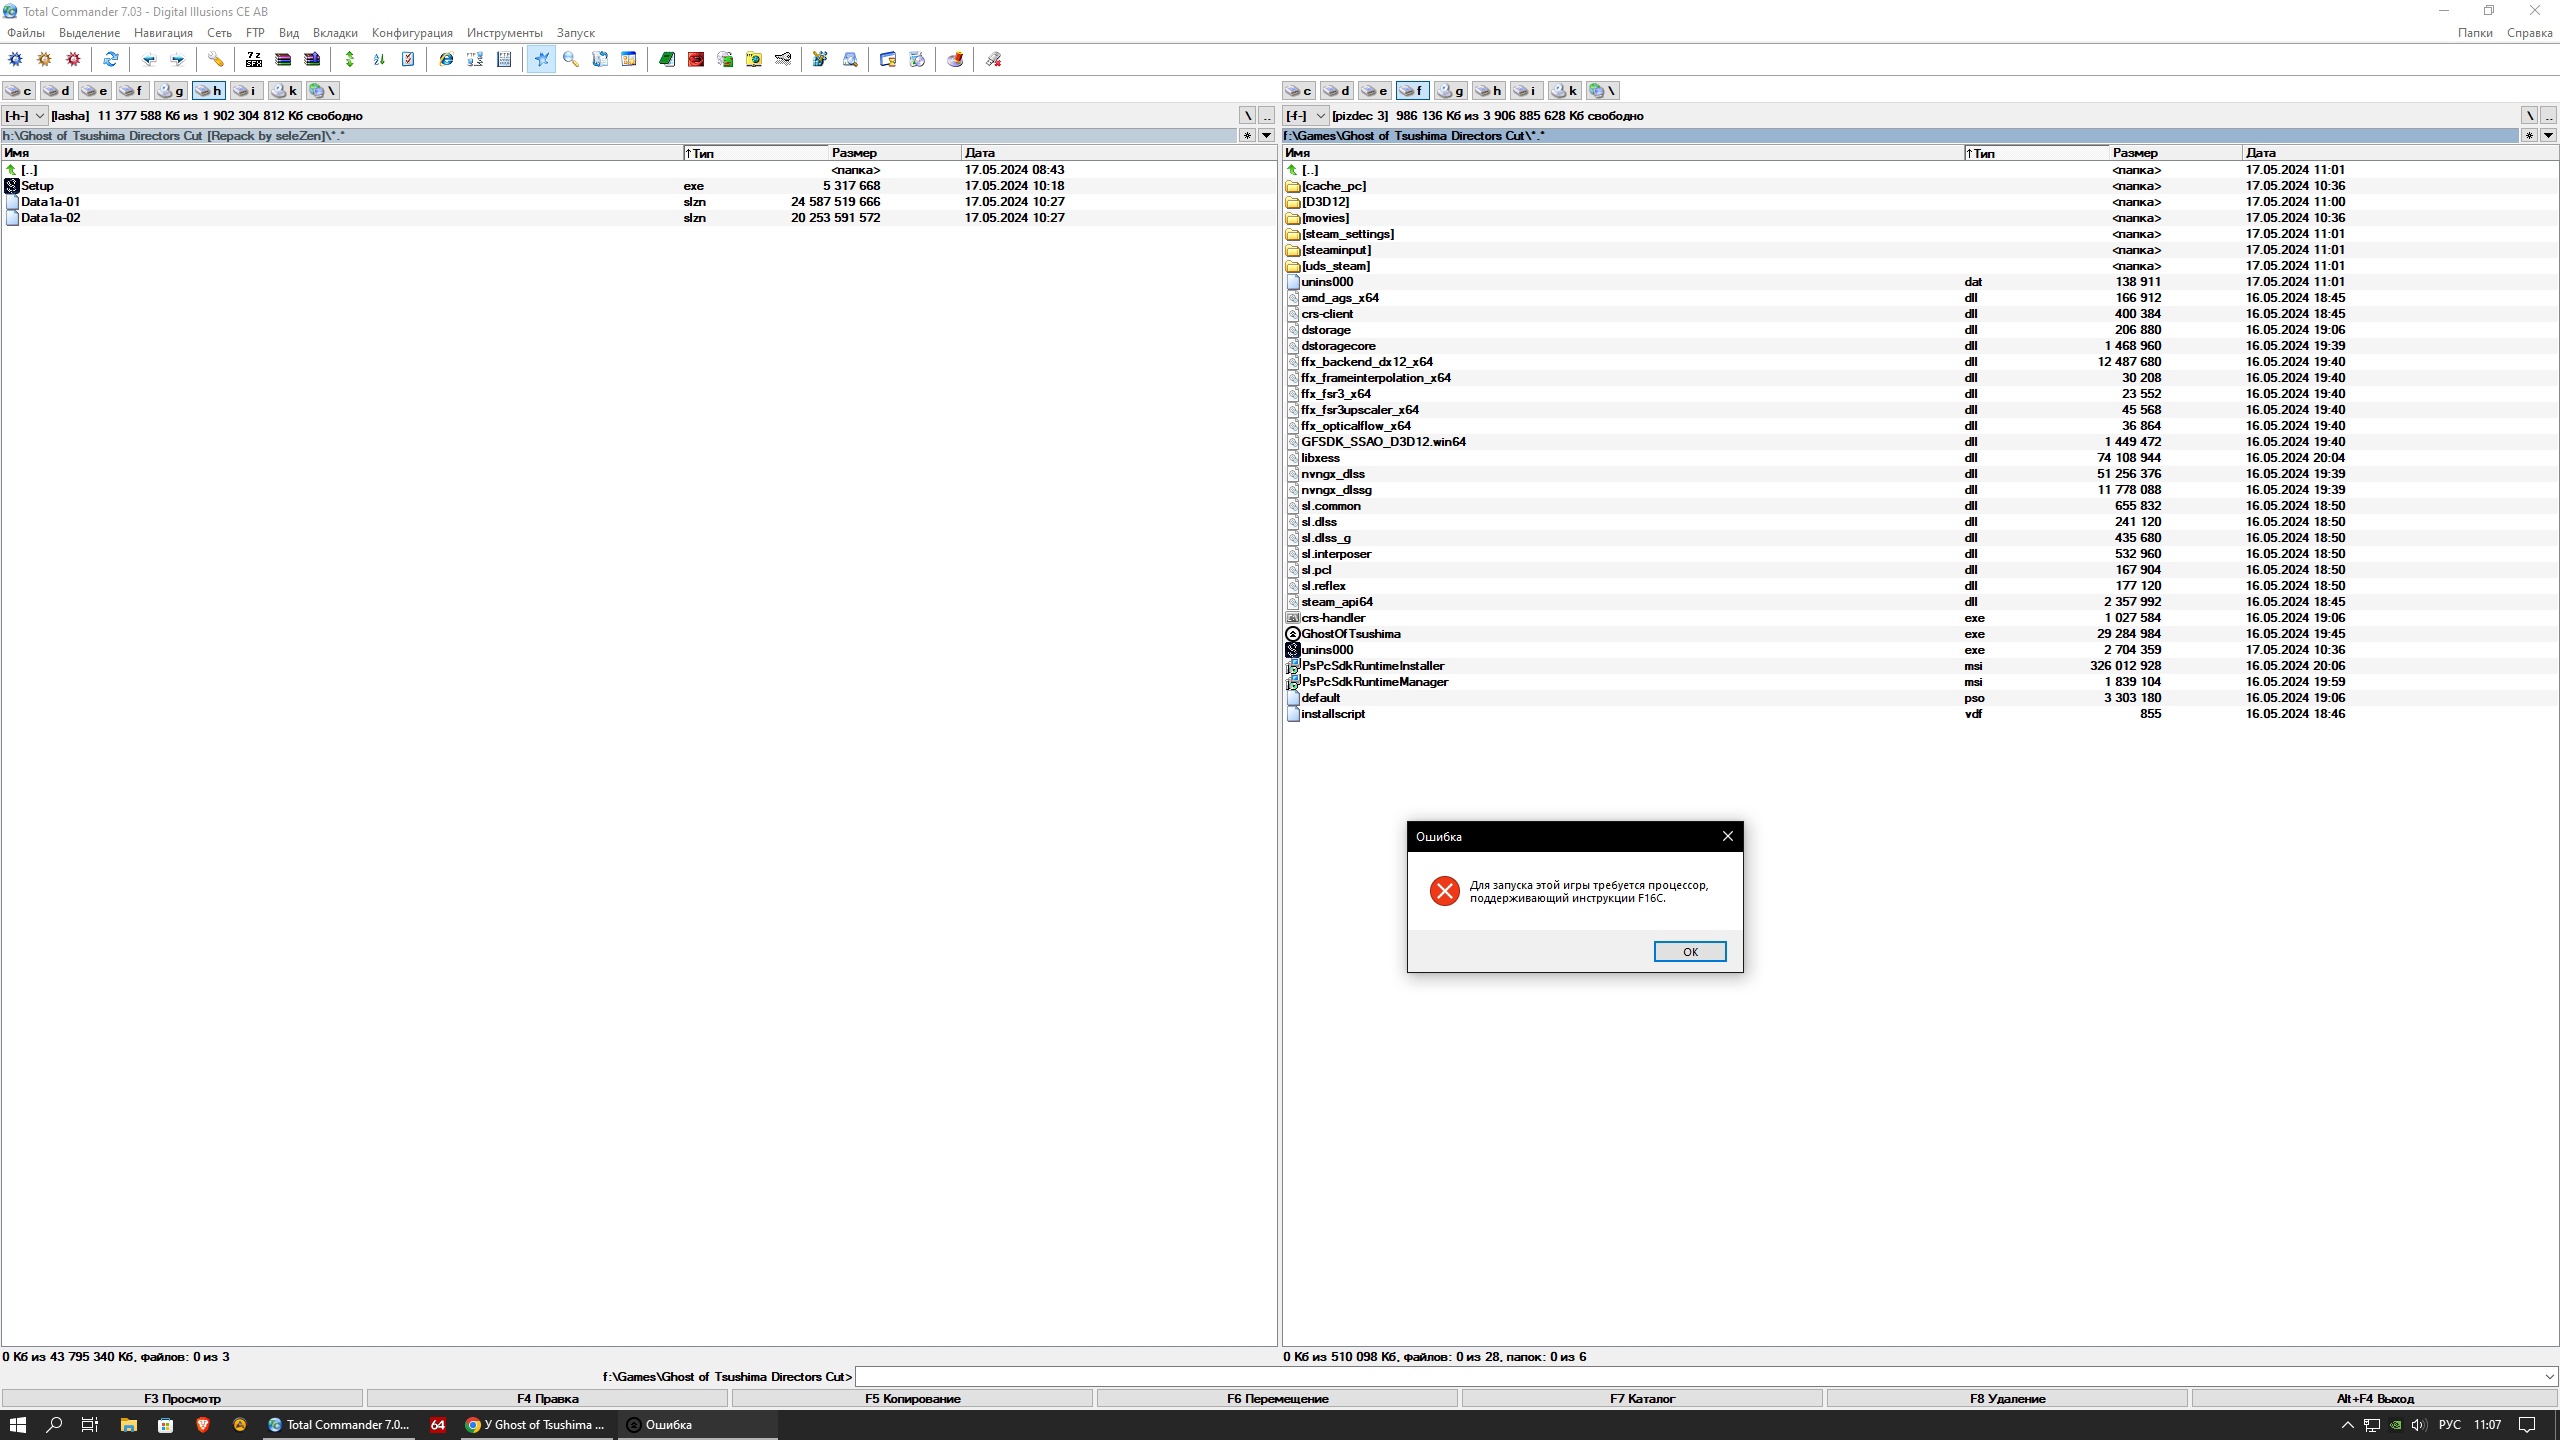
Task: Open left panel drive dropdown [-h-]
Action: [24, 116]
